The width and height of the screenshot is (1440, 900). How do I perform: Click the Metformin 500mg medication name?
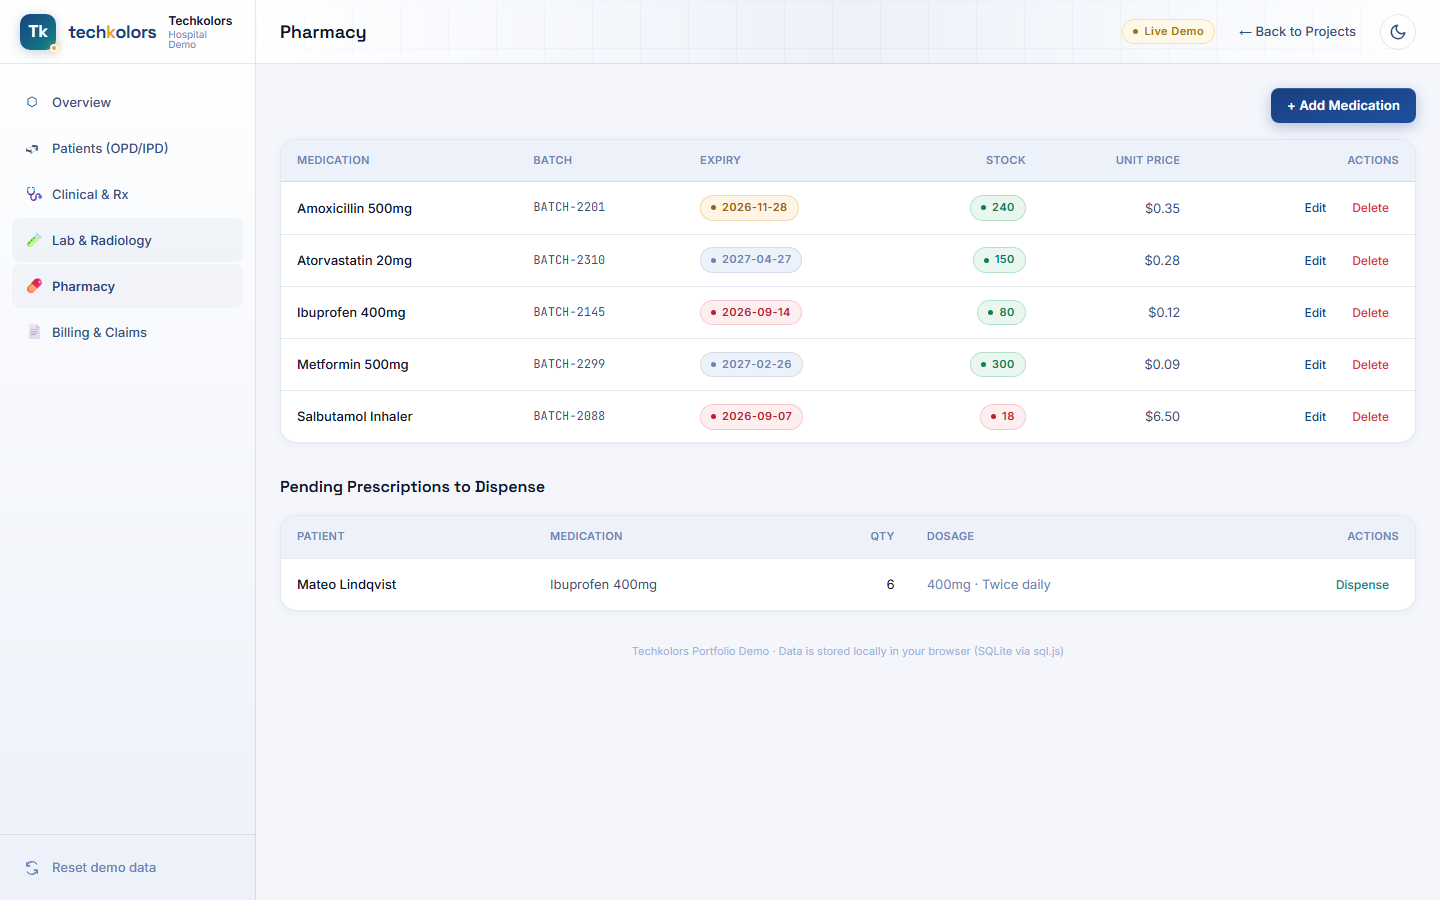point(353,365)
